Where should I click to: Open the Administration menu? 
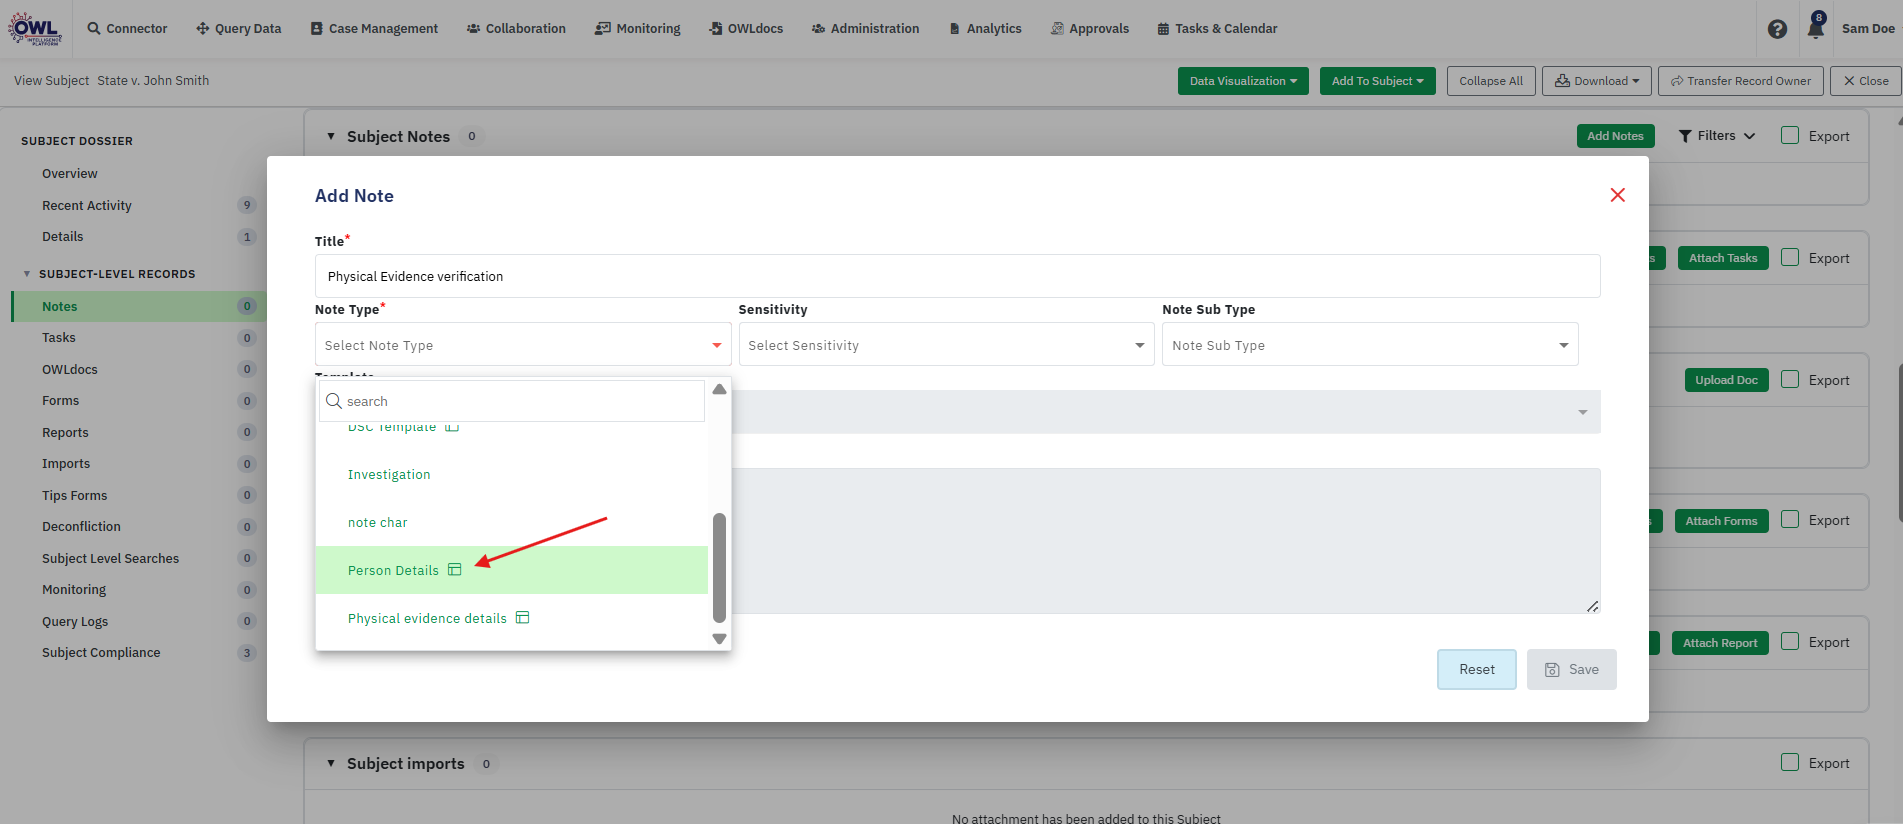pyautogui.click(x=865, y=28)
